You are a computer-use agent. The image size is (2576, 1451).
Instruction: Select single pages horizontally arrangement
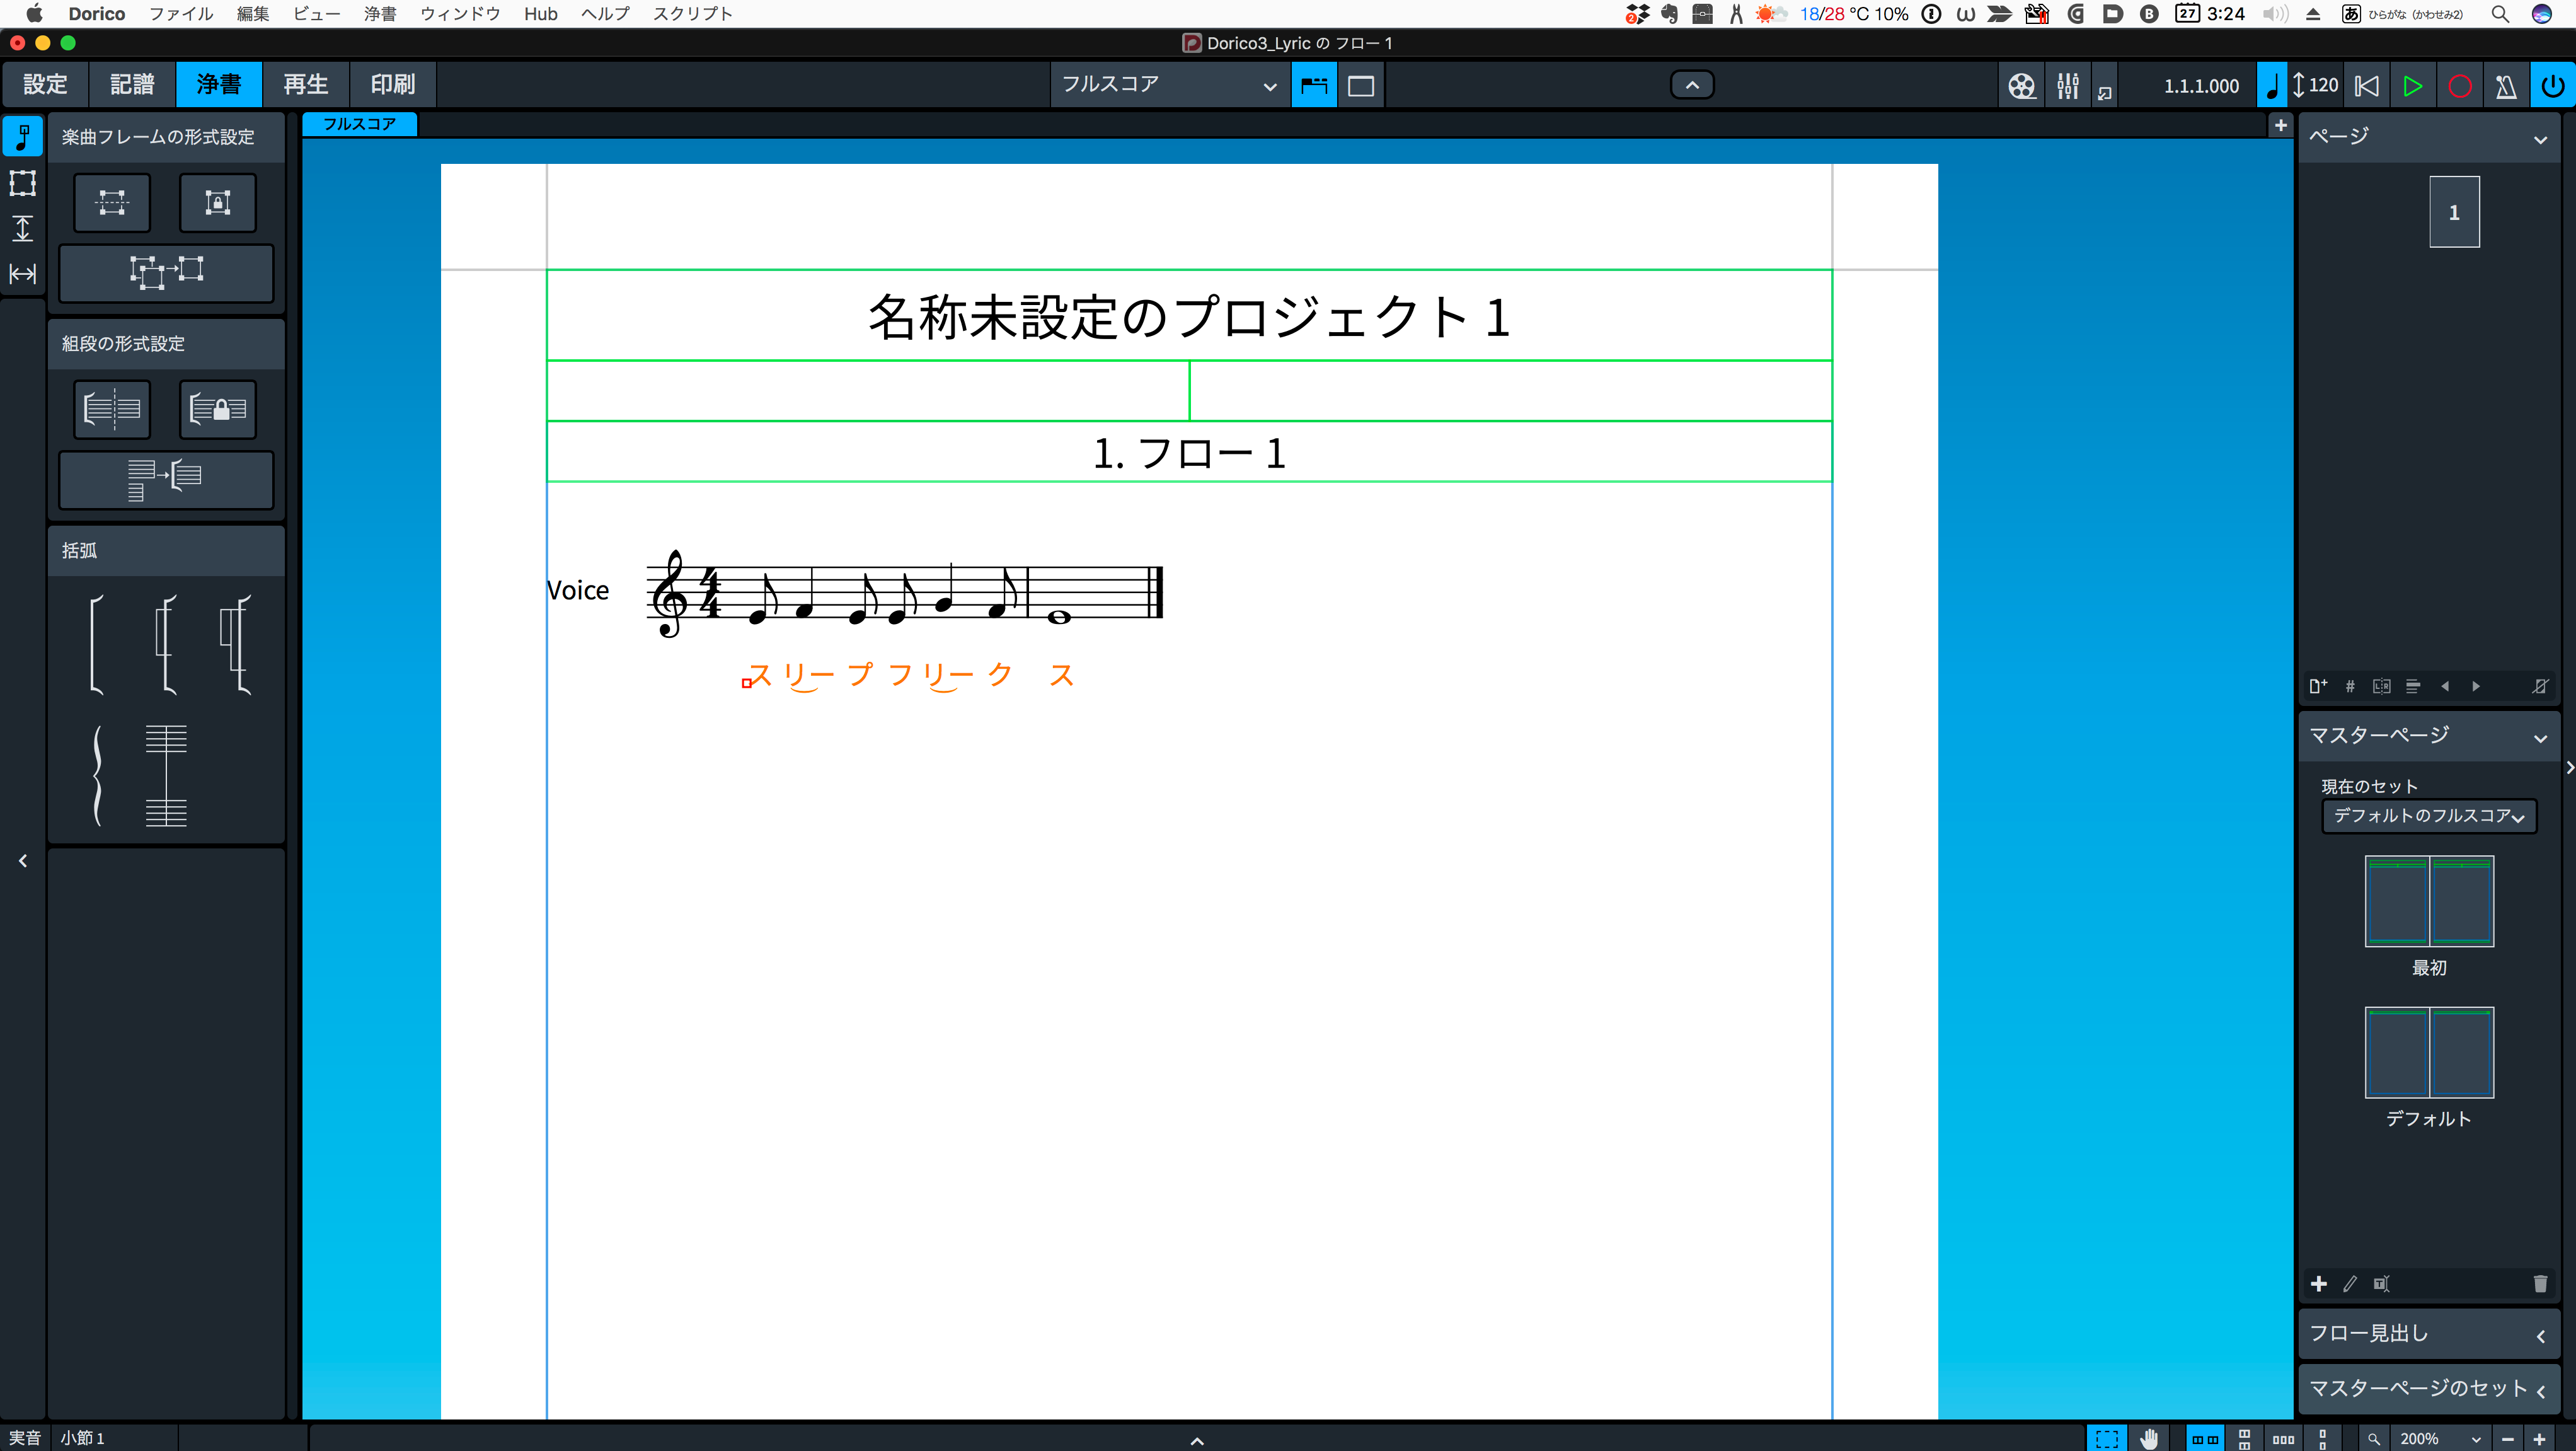2283,1439
